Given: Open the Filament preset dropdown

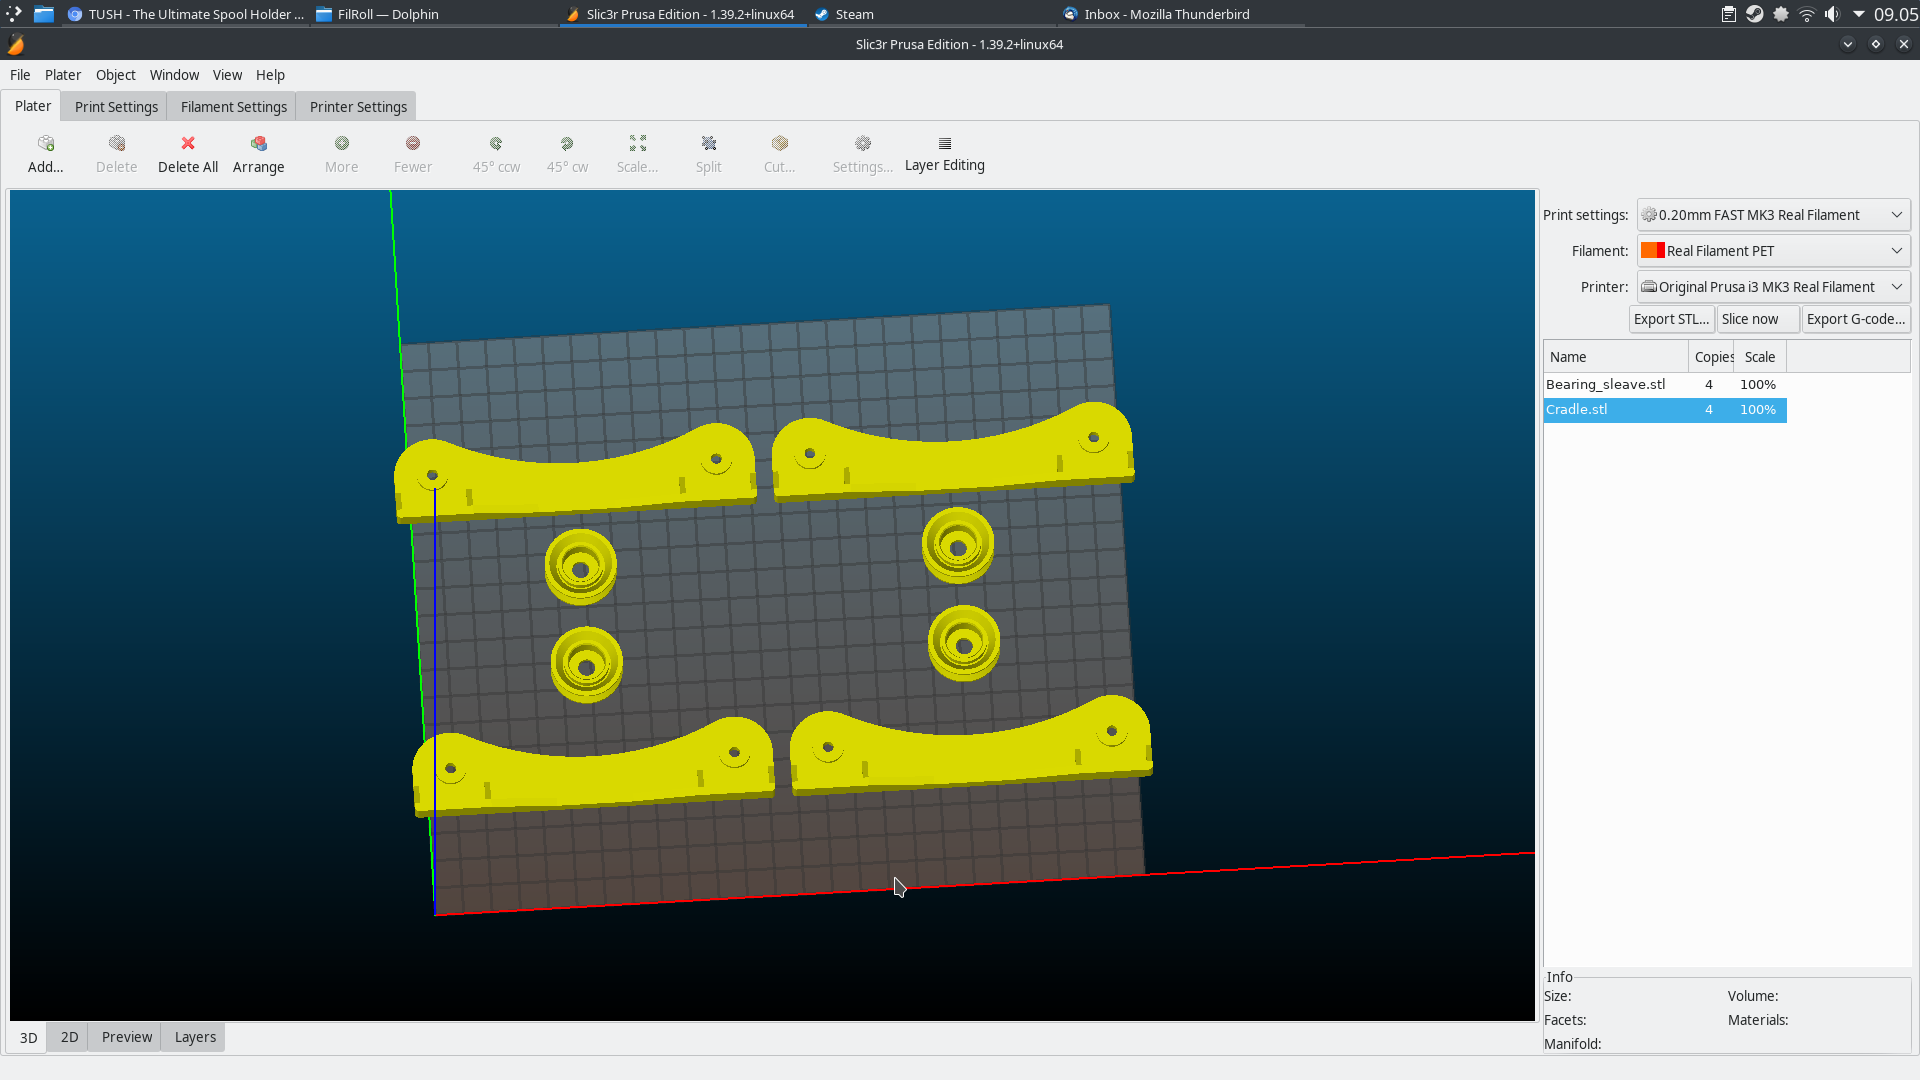Looking at the screenshot, I should coord(1773,251).
